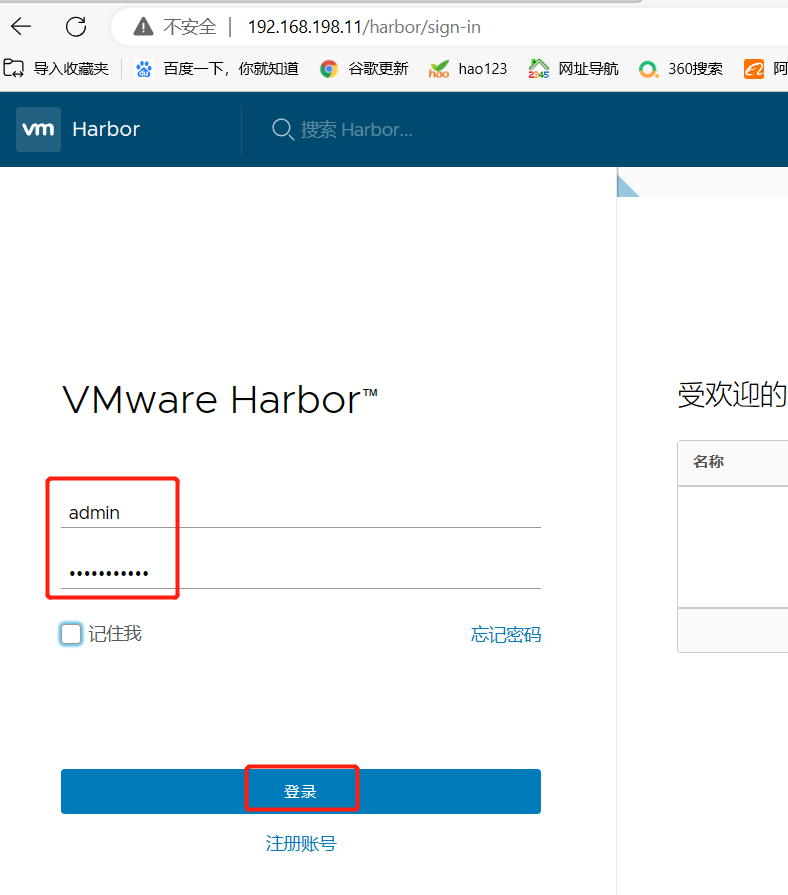
Task: Click the 不安全 security label
Action: (x=190, y=27)
